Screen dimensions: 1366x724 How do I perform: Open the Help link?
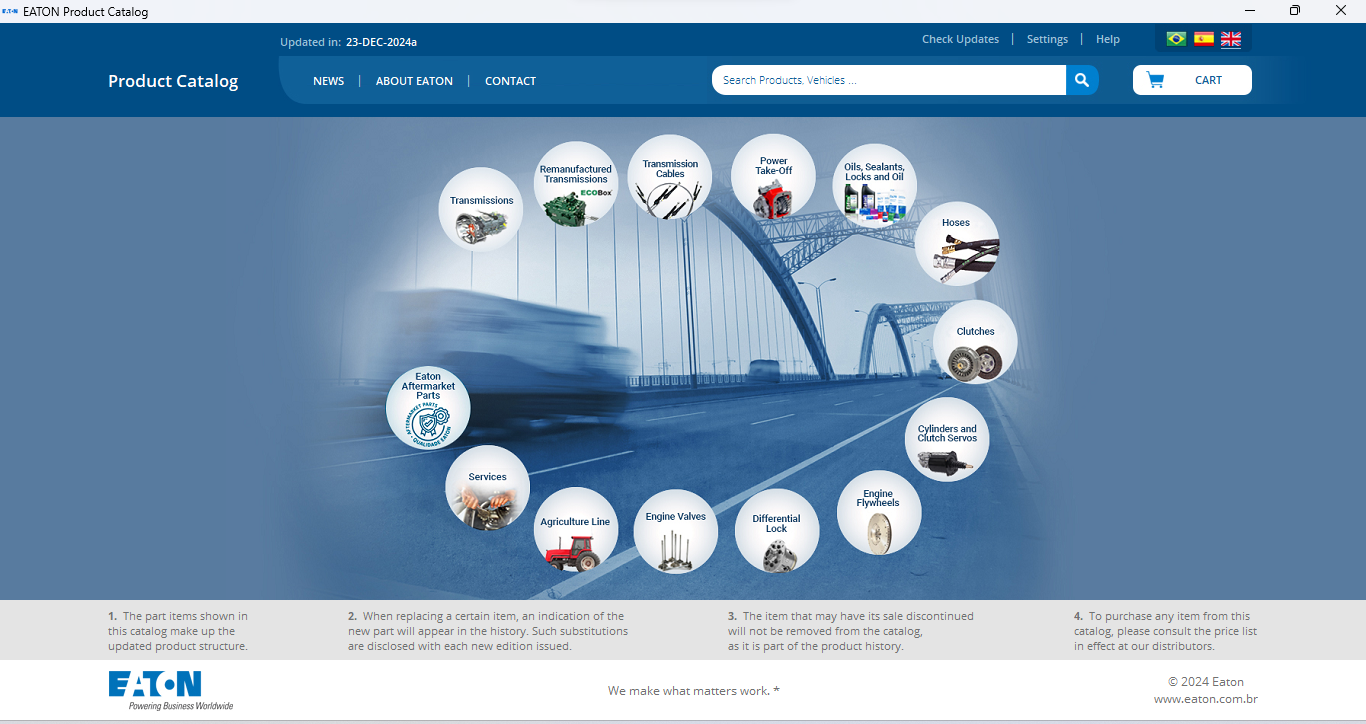(x=1108, y=39)
